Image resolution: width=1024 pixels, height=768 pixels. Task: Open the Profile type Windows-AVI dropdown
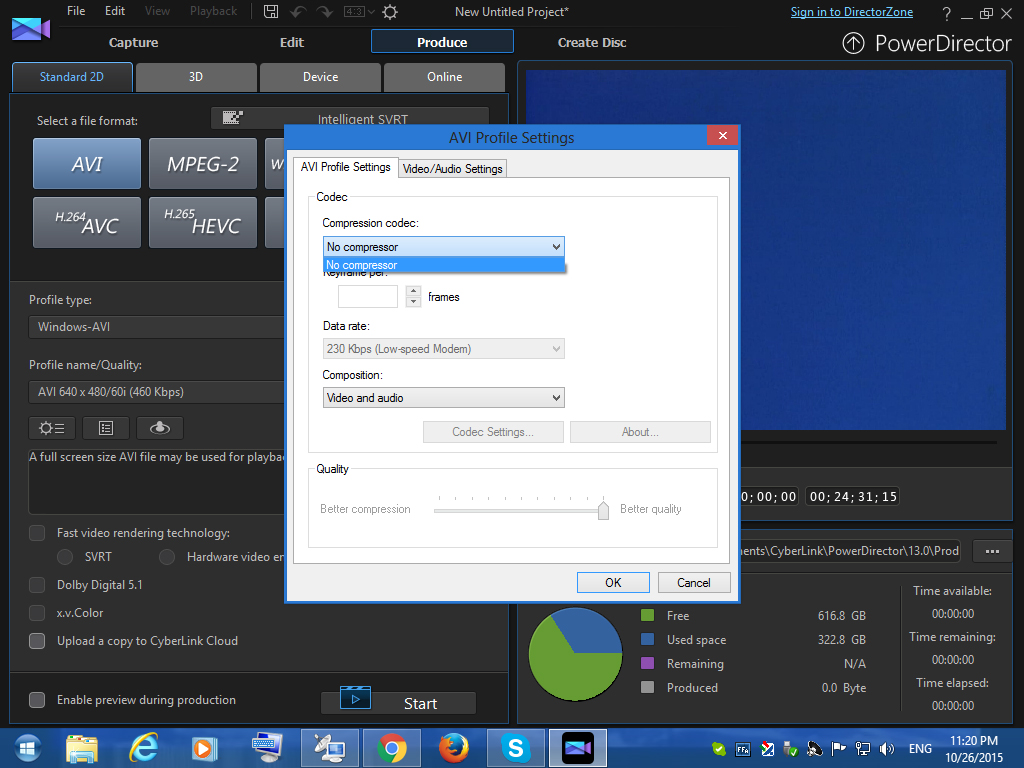point(157,327)
